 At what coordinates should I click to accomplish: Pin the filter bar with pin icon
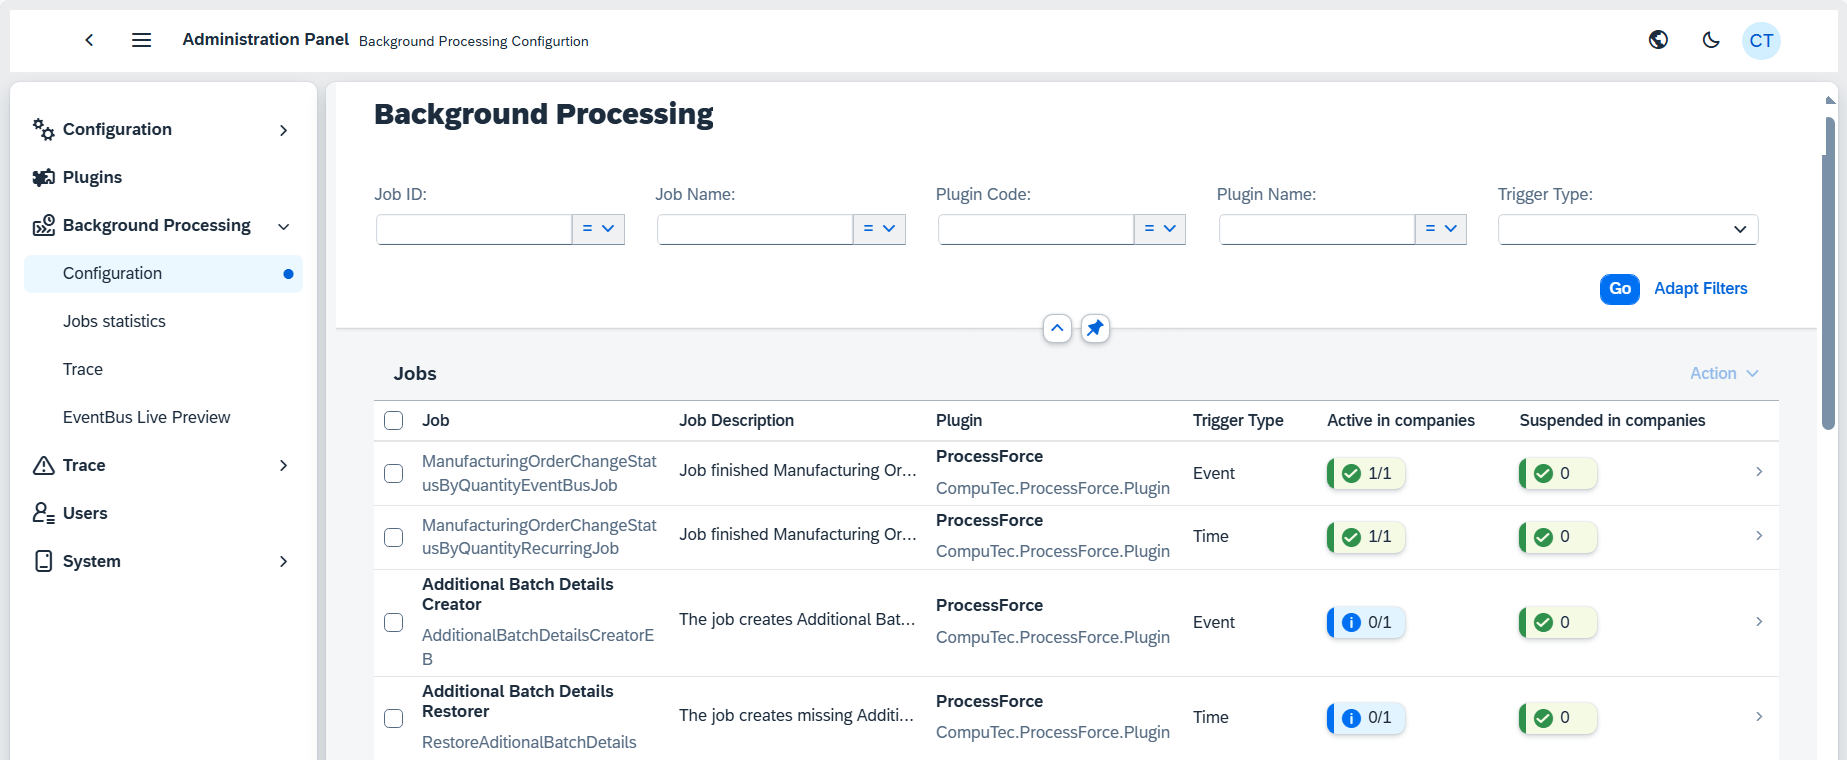(x=1095, y=328)
